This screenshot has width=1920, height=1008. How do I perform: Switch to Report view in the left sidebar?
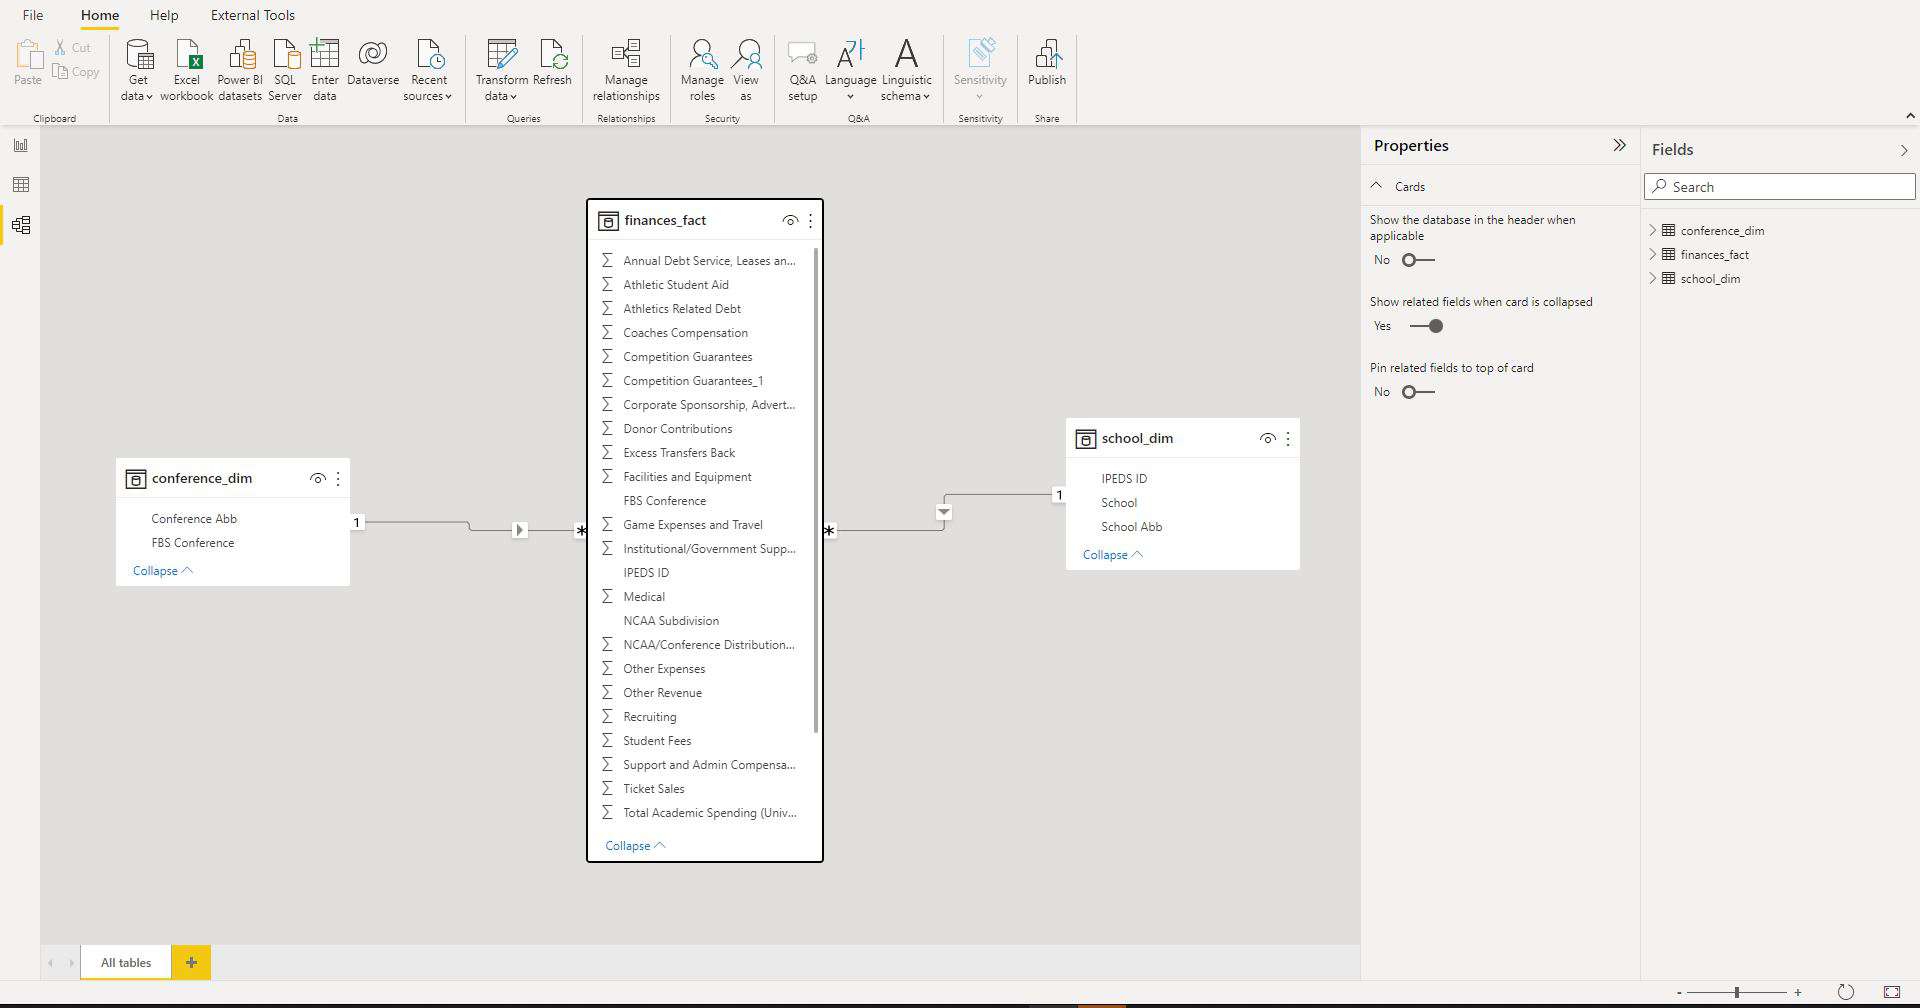[21, 144]
